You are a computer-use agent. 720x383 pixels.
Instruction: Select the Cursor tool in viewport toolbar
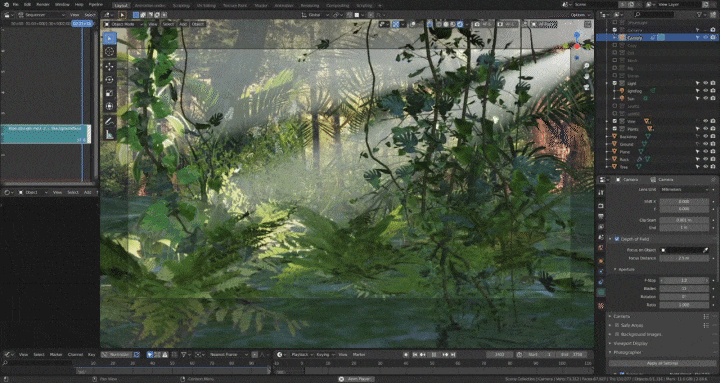pyautogui.click(x=110, y=52)
